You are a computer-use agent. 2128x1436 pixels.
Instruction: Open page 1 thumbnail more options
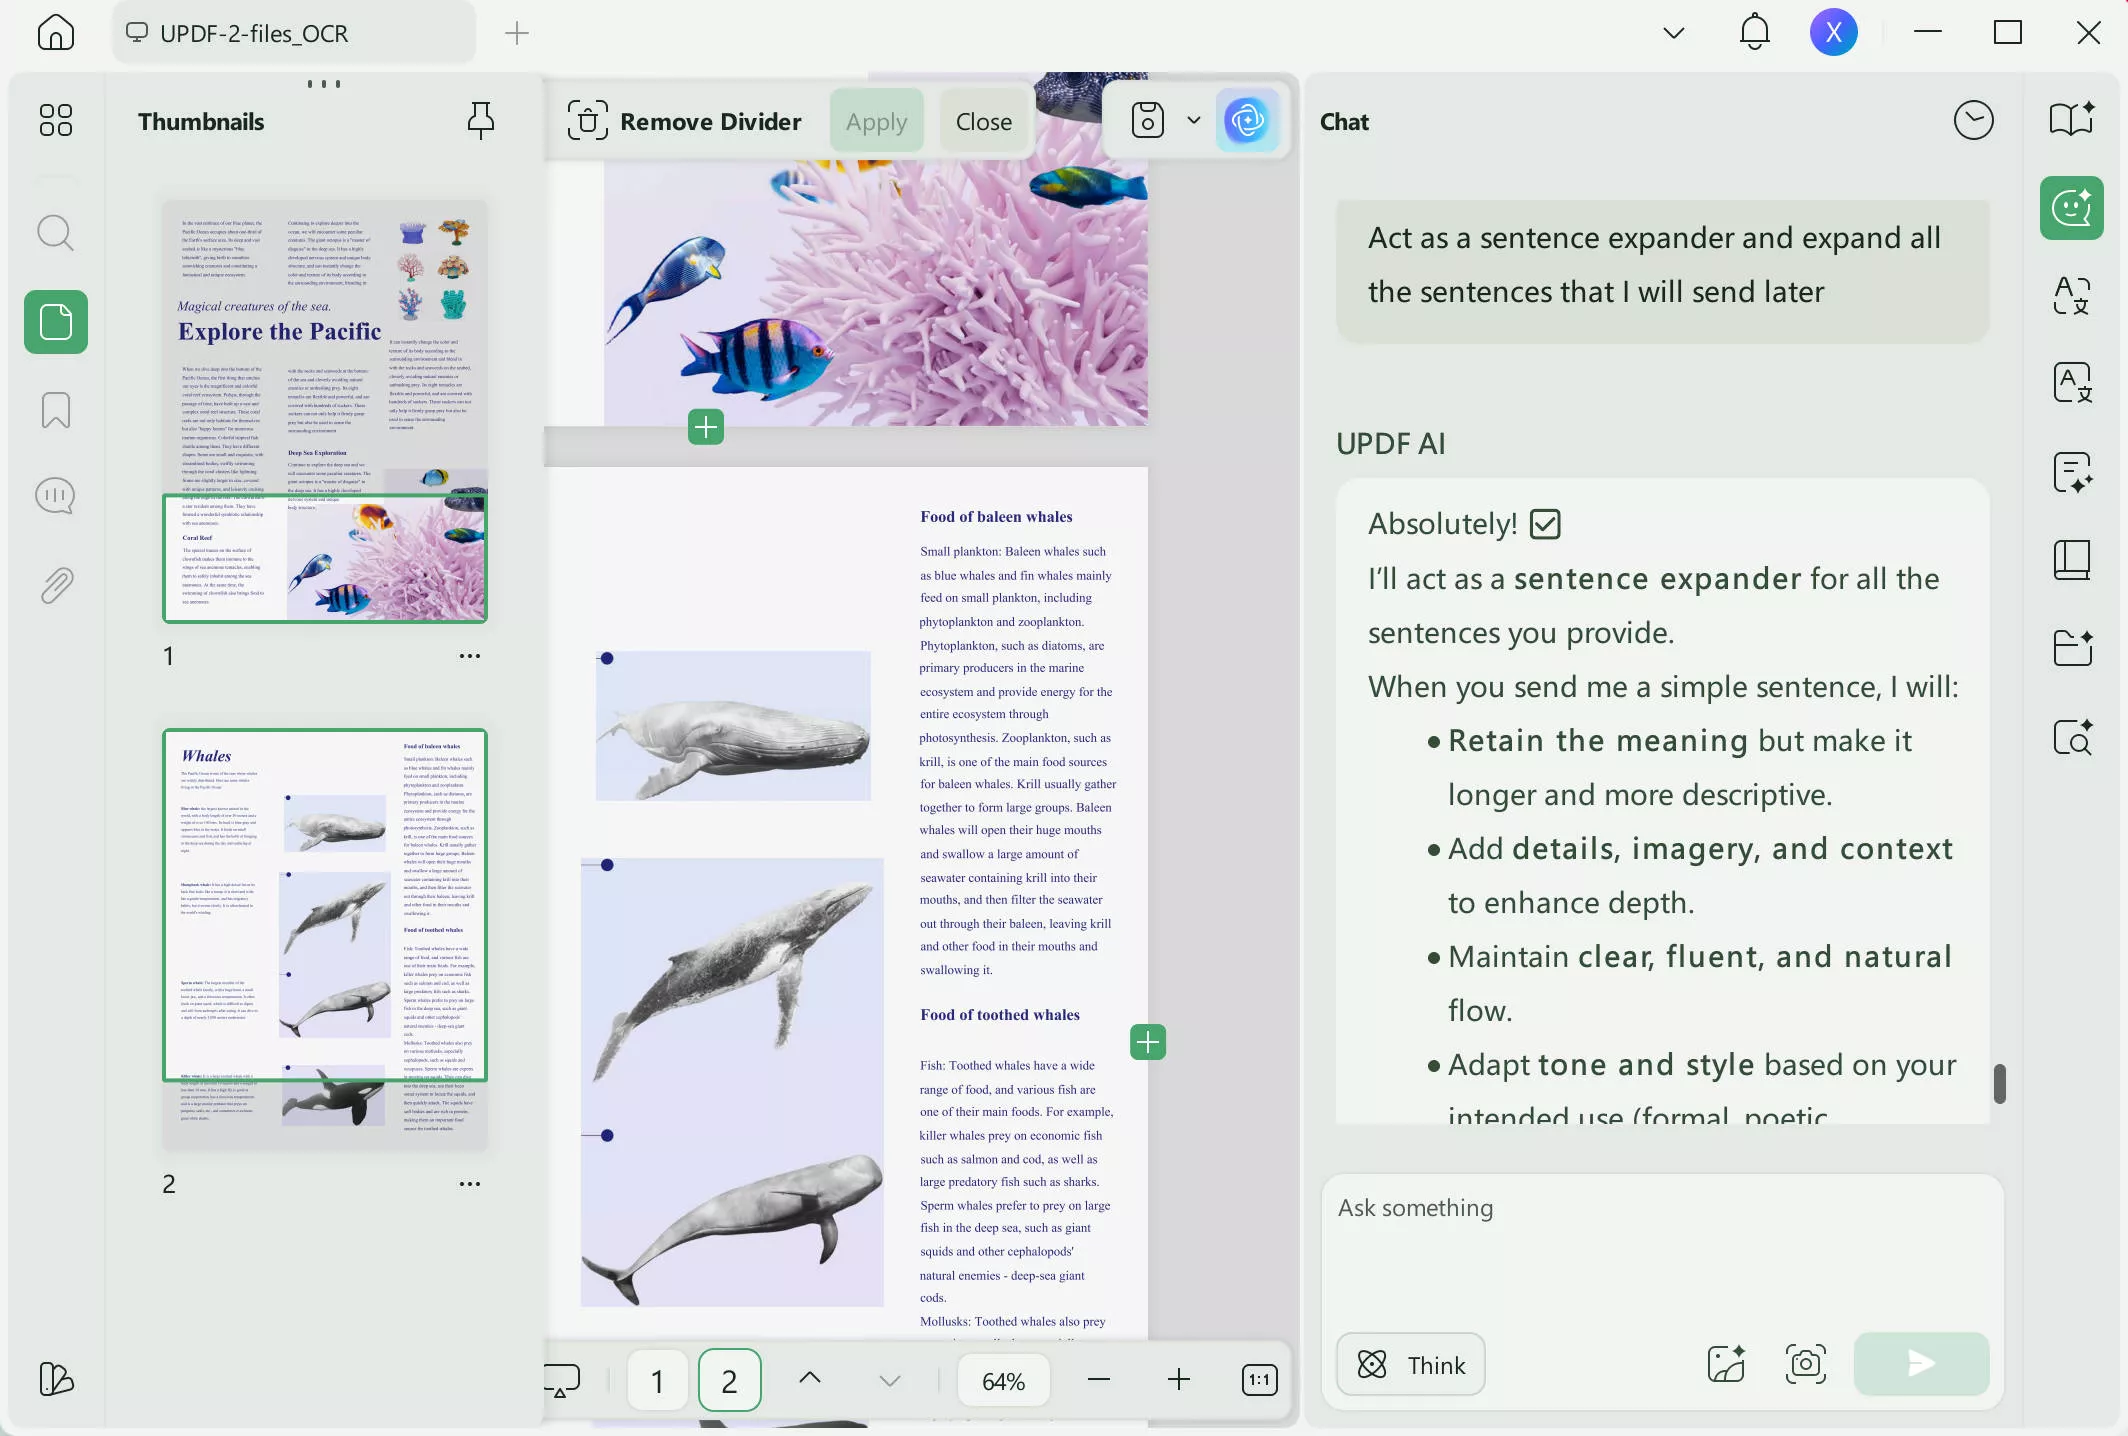tap(469, 656)
